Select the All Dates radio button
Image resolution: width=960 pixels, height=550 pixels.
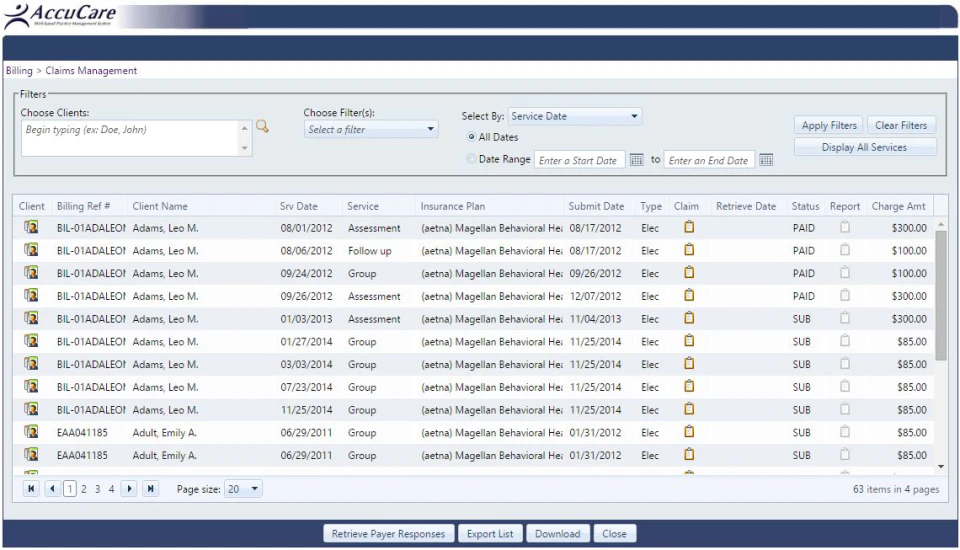point(471,137)
